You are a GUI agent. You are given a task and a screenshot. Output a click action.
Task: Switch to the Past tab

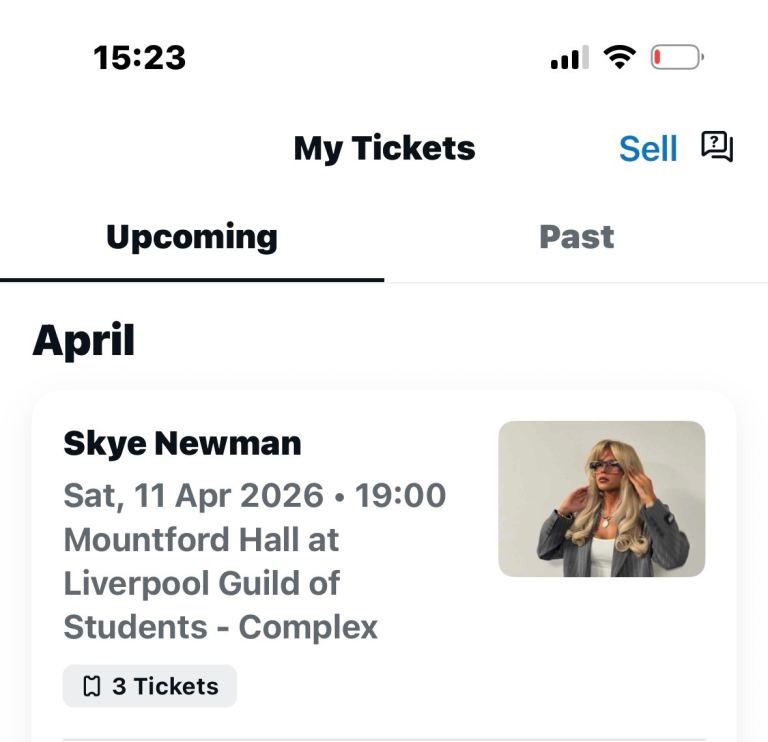pos(576,237)
